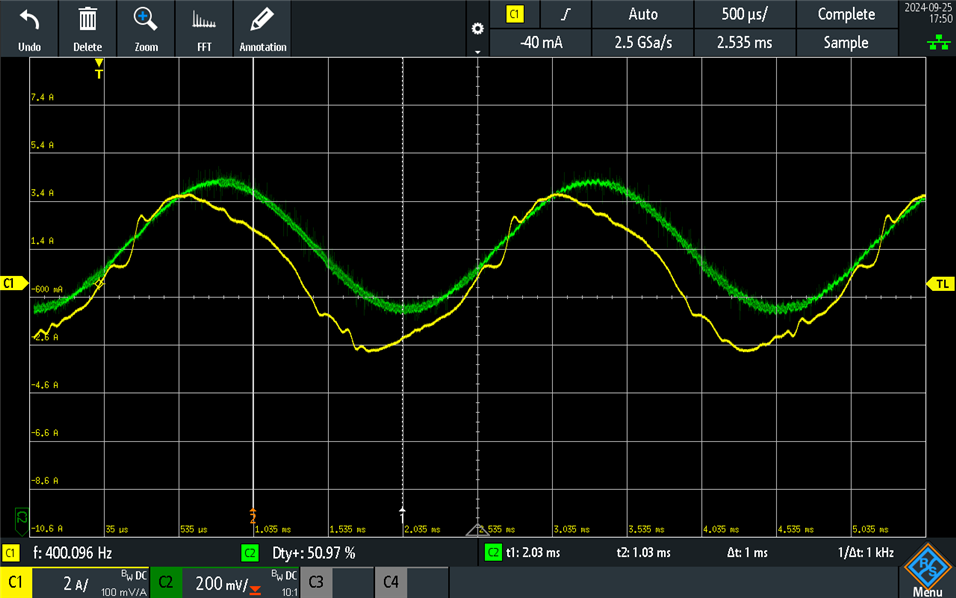The image size is (956, 598).
Task: Click the -40 mA trigger level field
Action: click(540, 42)
